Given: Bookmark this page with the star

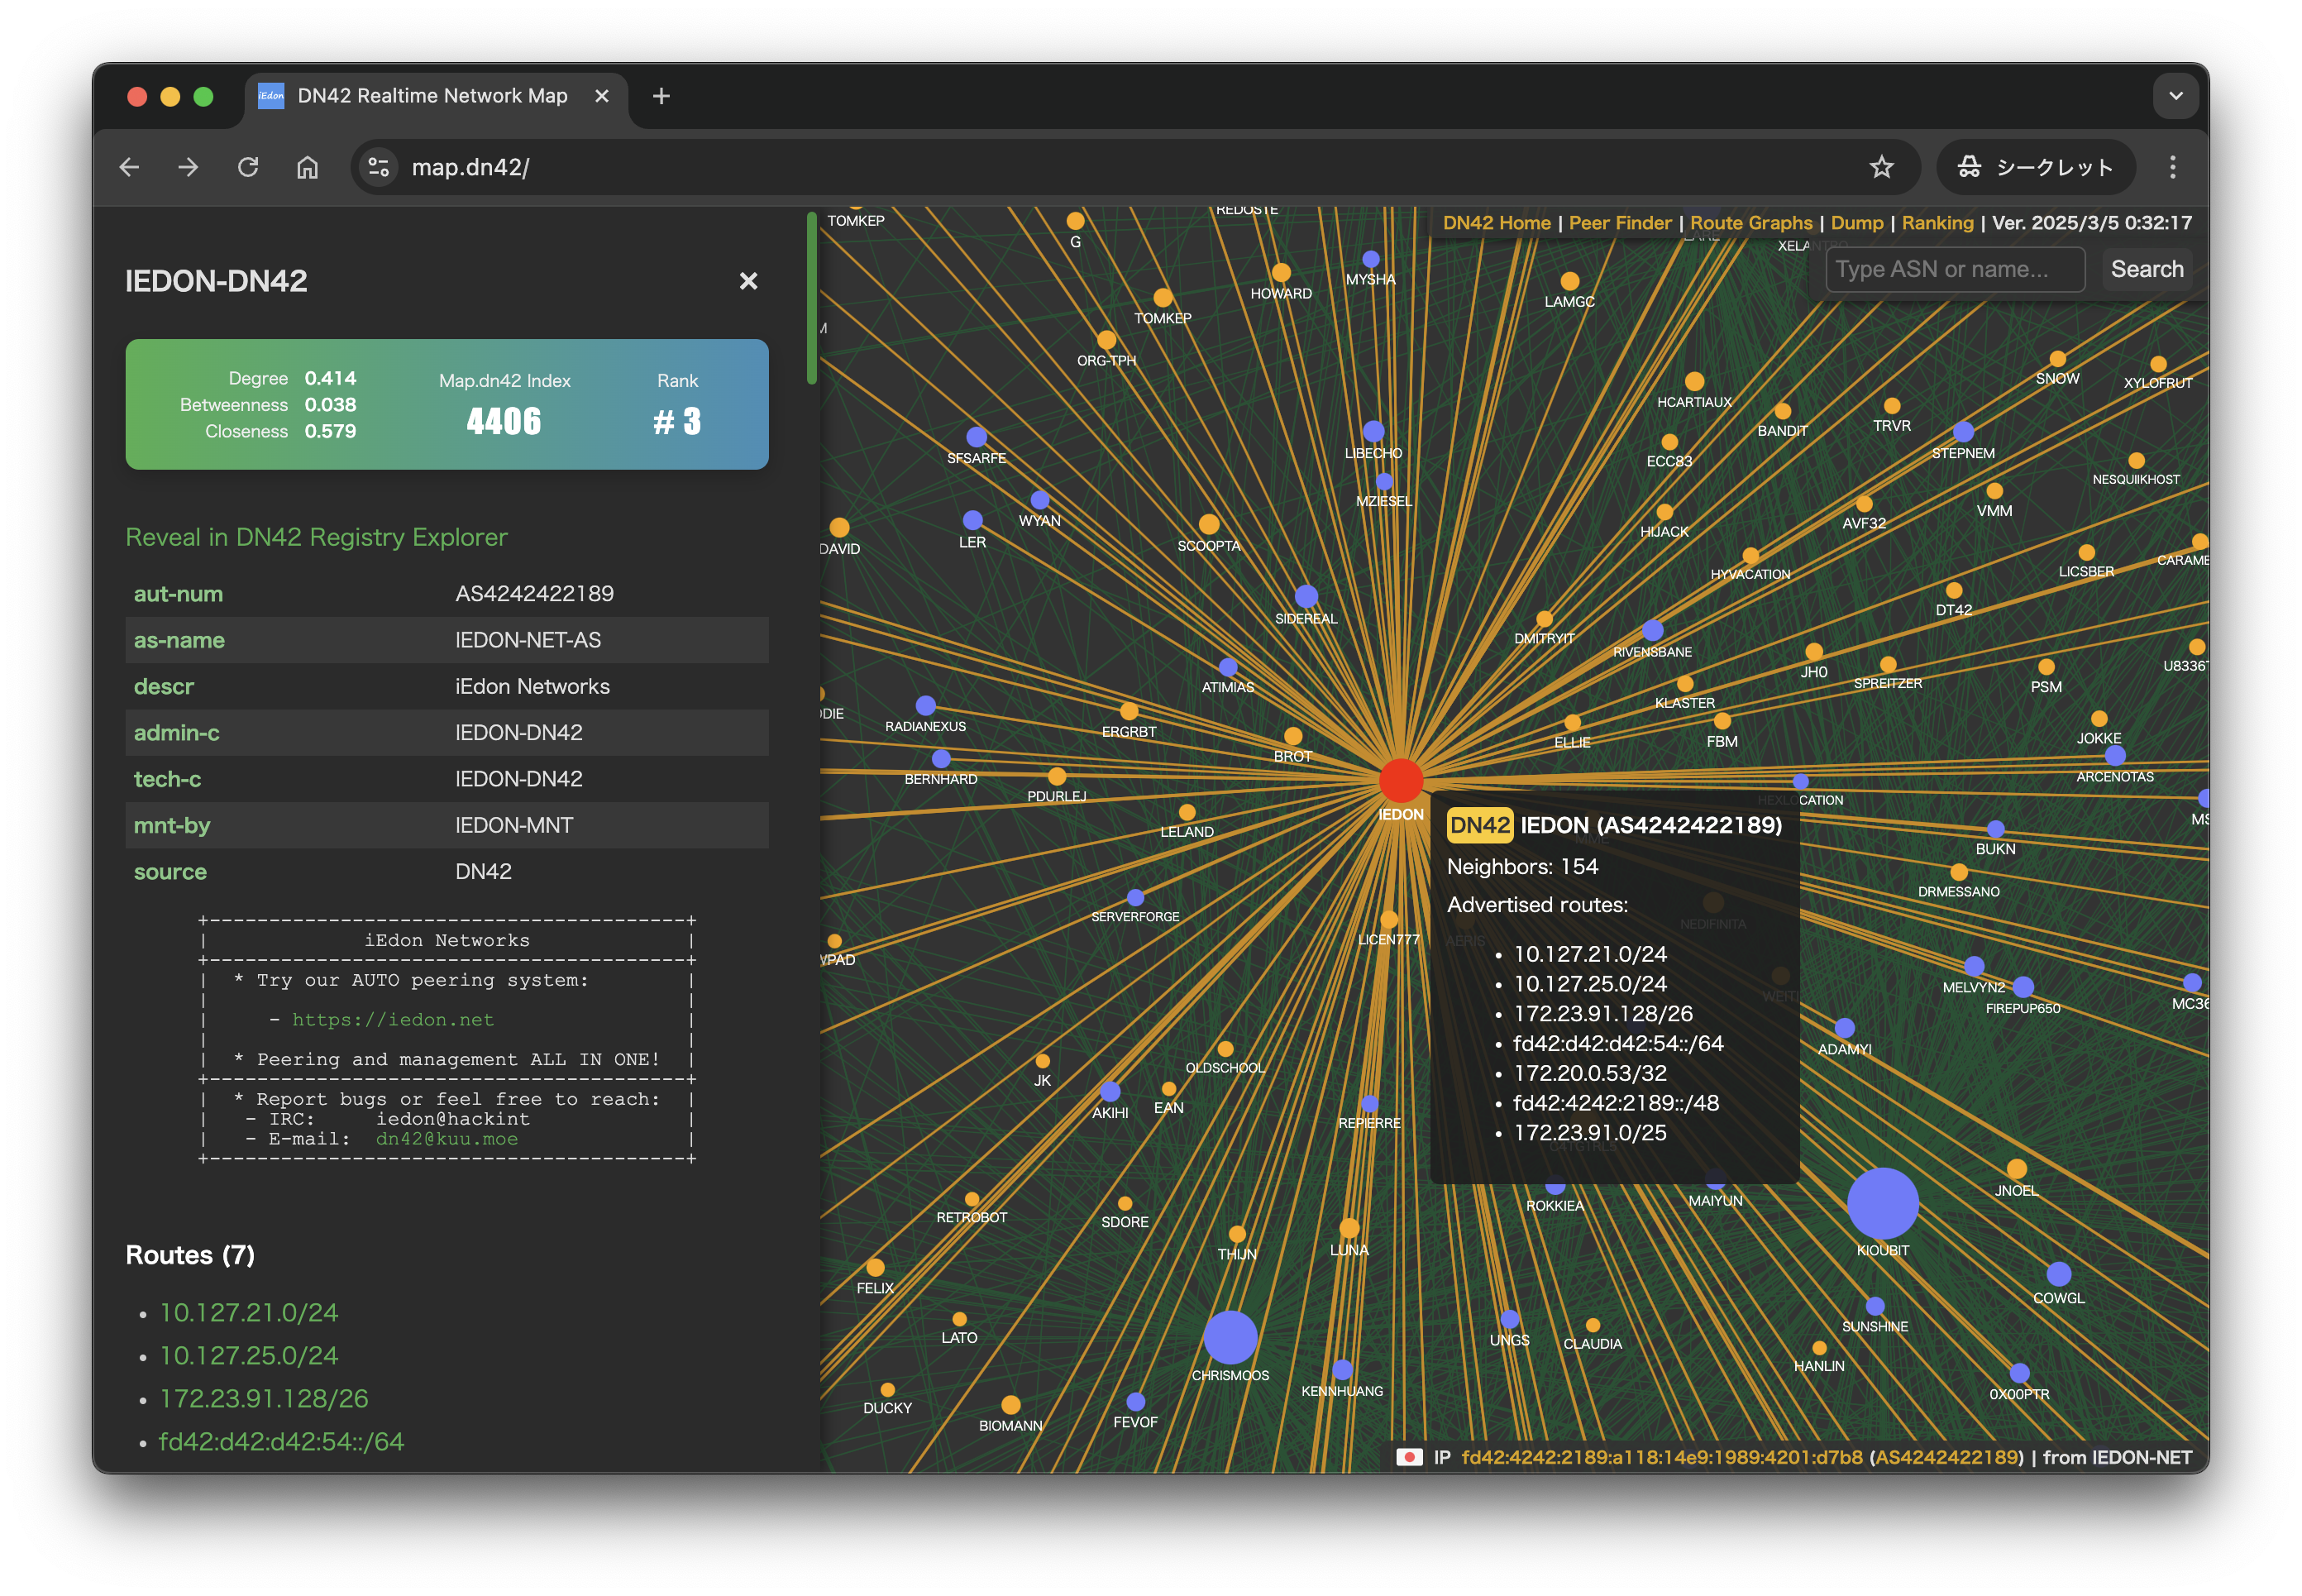Looking at the screenshot, I should (1881, 167).
